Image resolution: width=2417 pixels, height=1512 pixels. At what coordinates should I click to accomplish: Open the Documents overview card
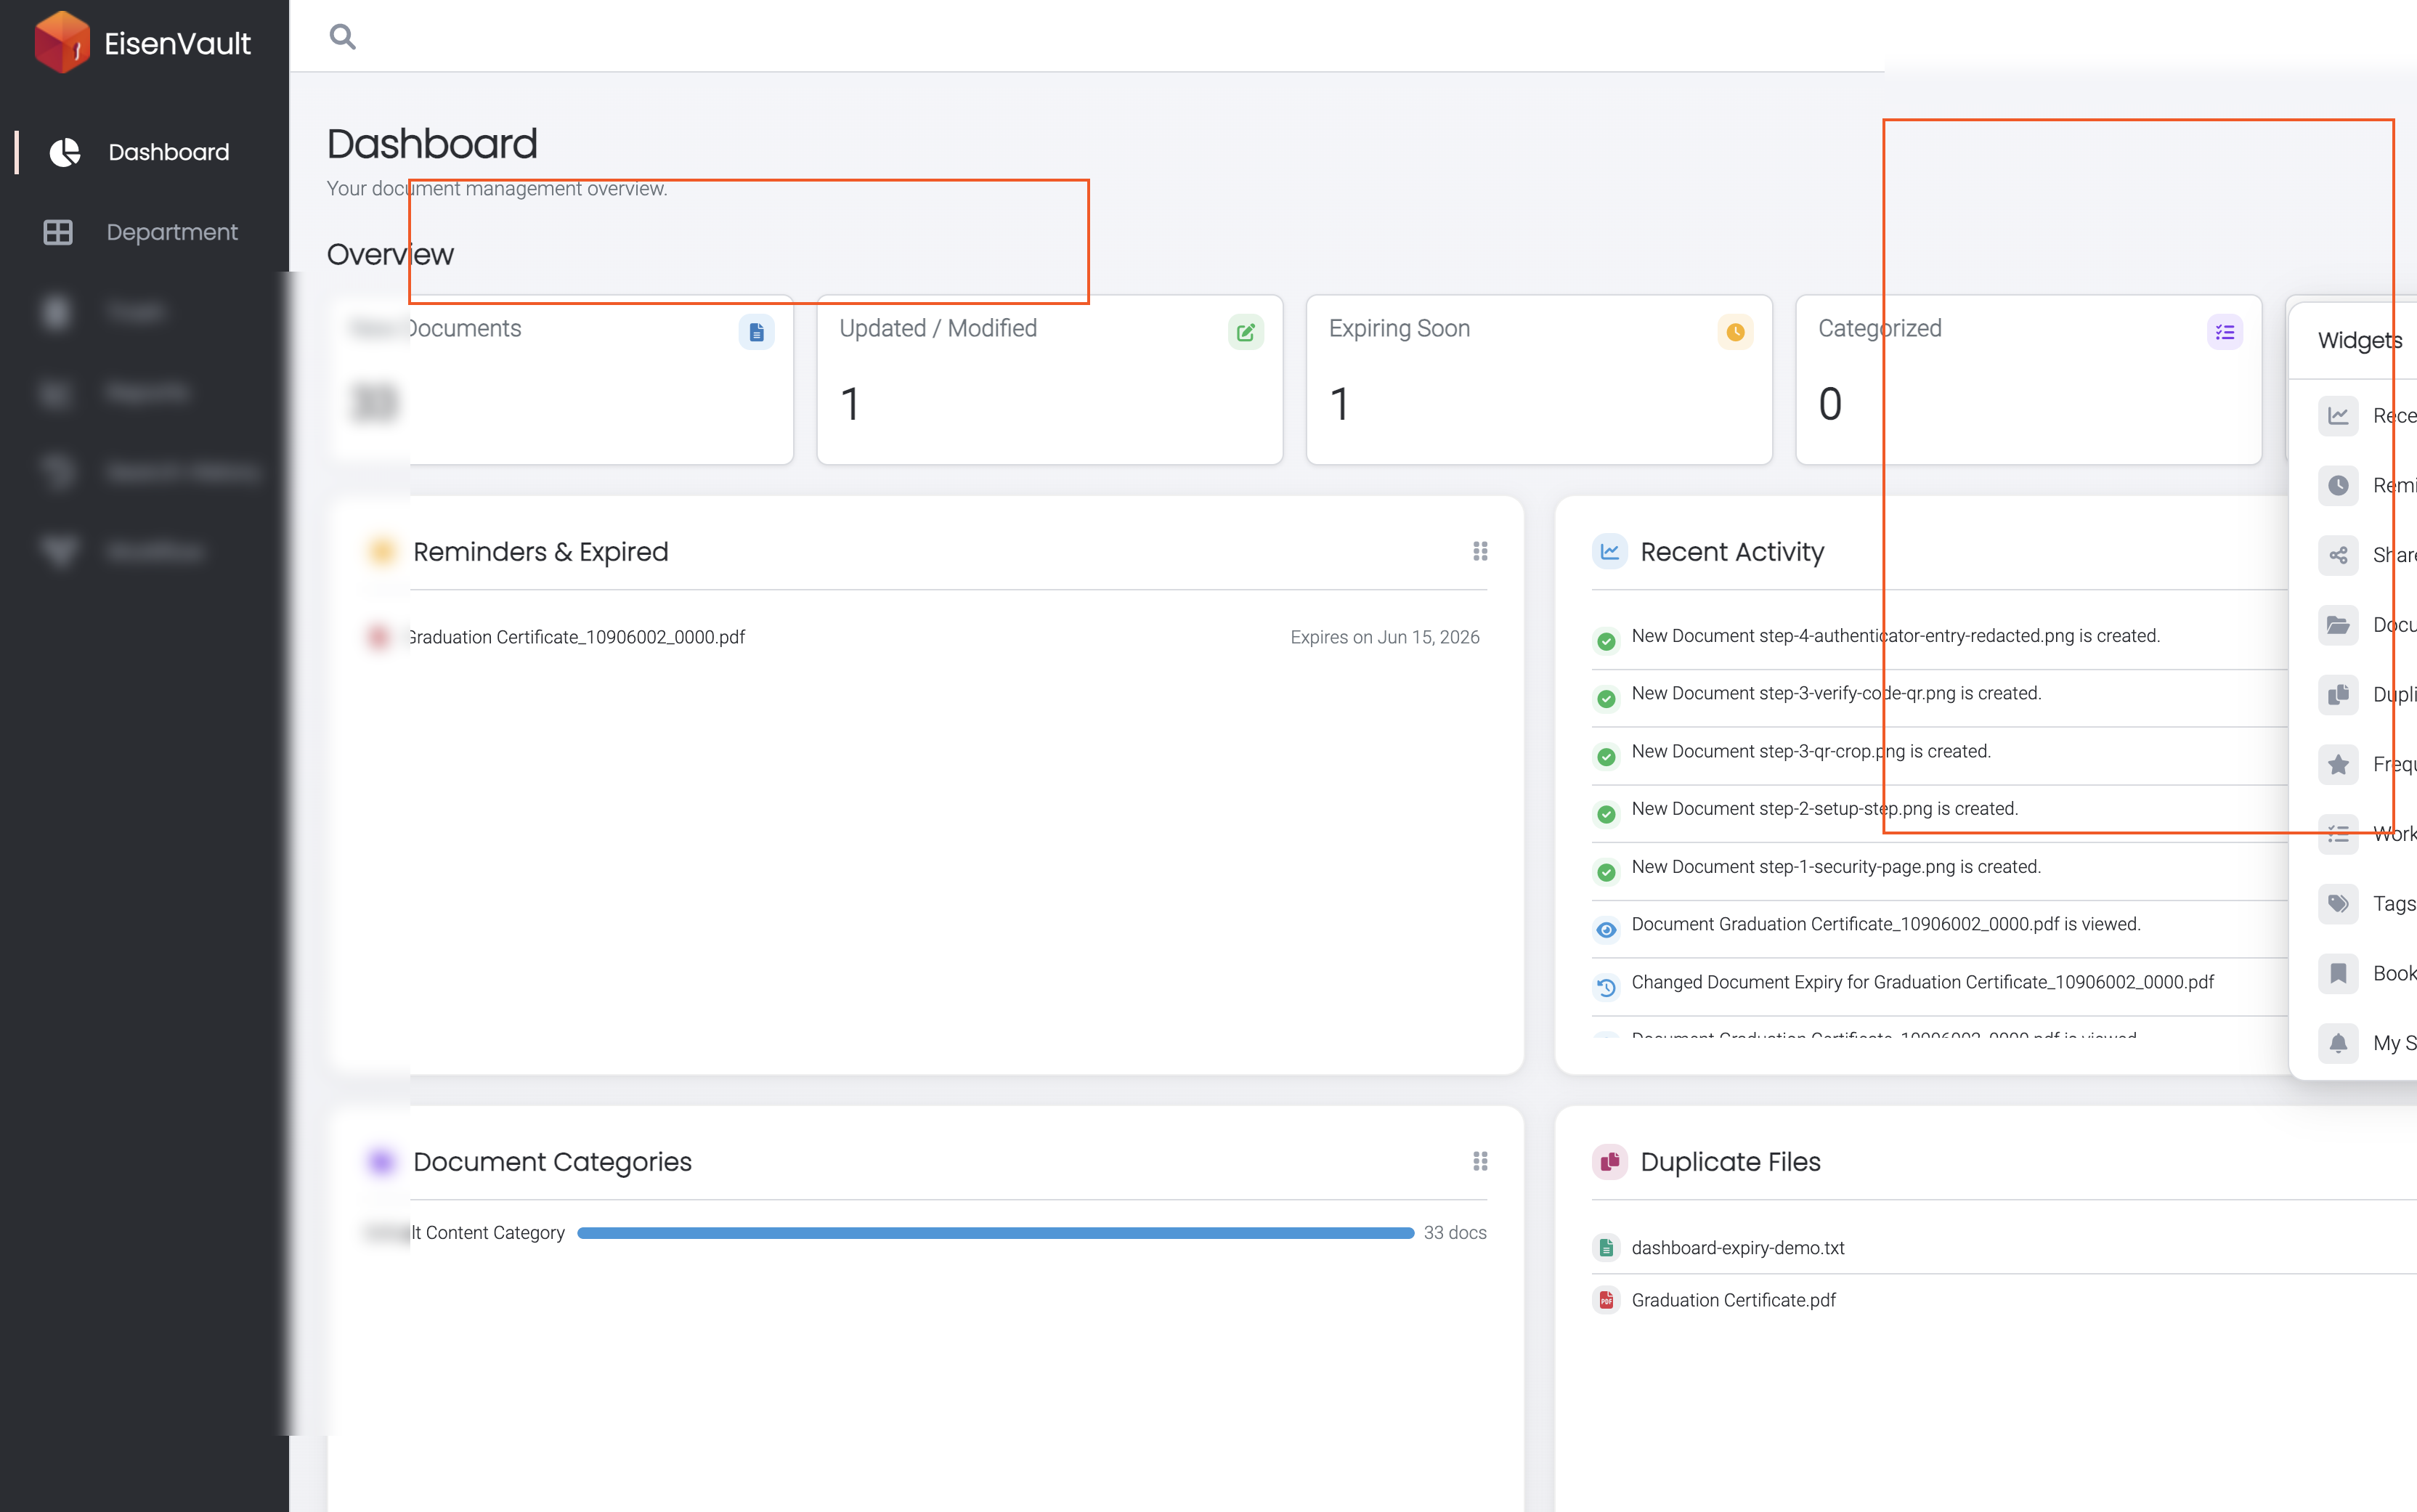(x=560, y=379)
